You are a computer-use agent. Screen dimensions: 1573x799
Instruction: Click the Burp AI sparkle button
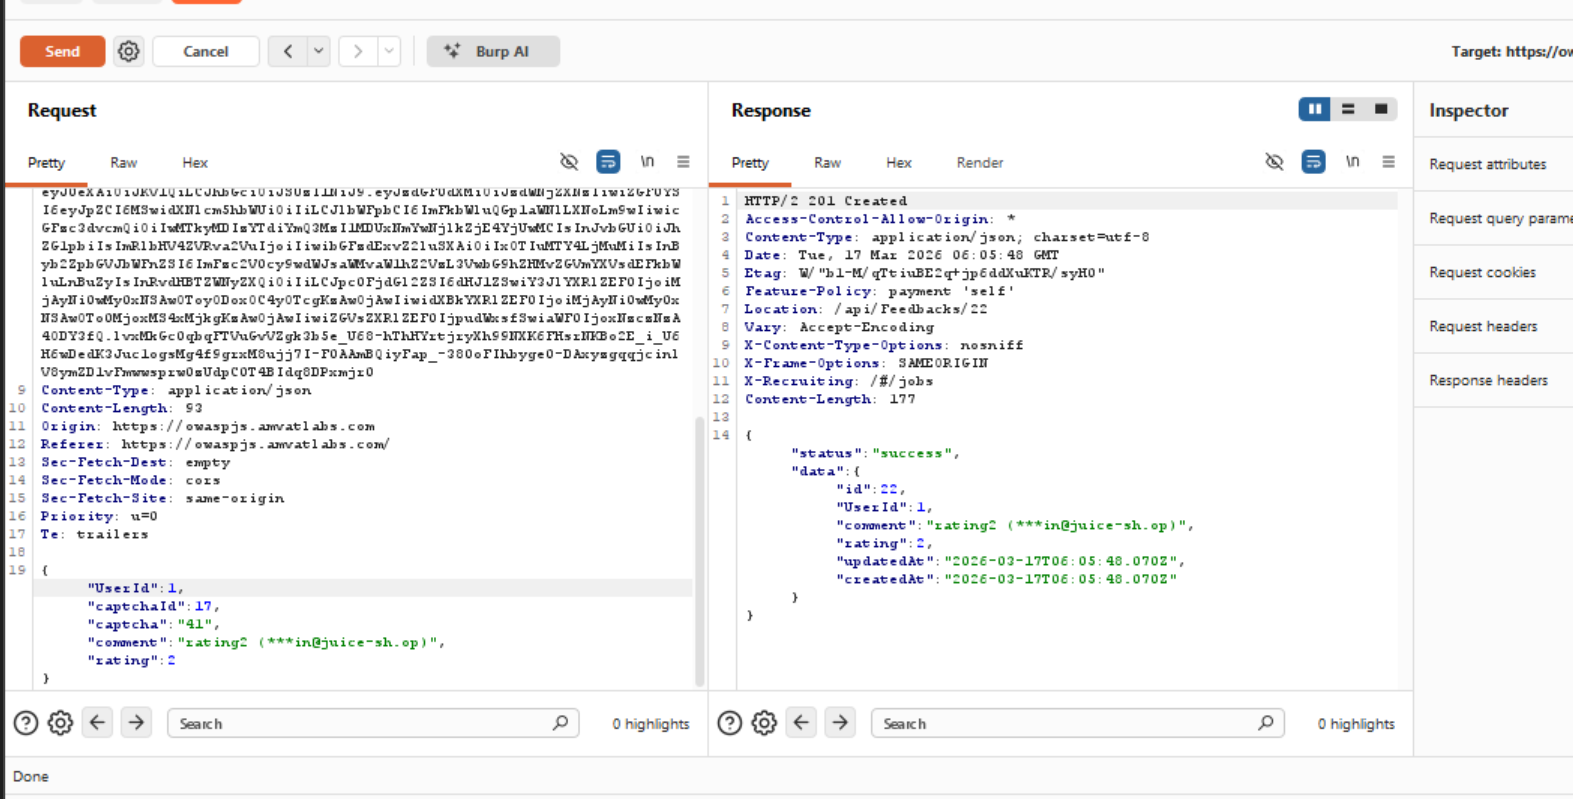coord(493,51)
